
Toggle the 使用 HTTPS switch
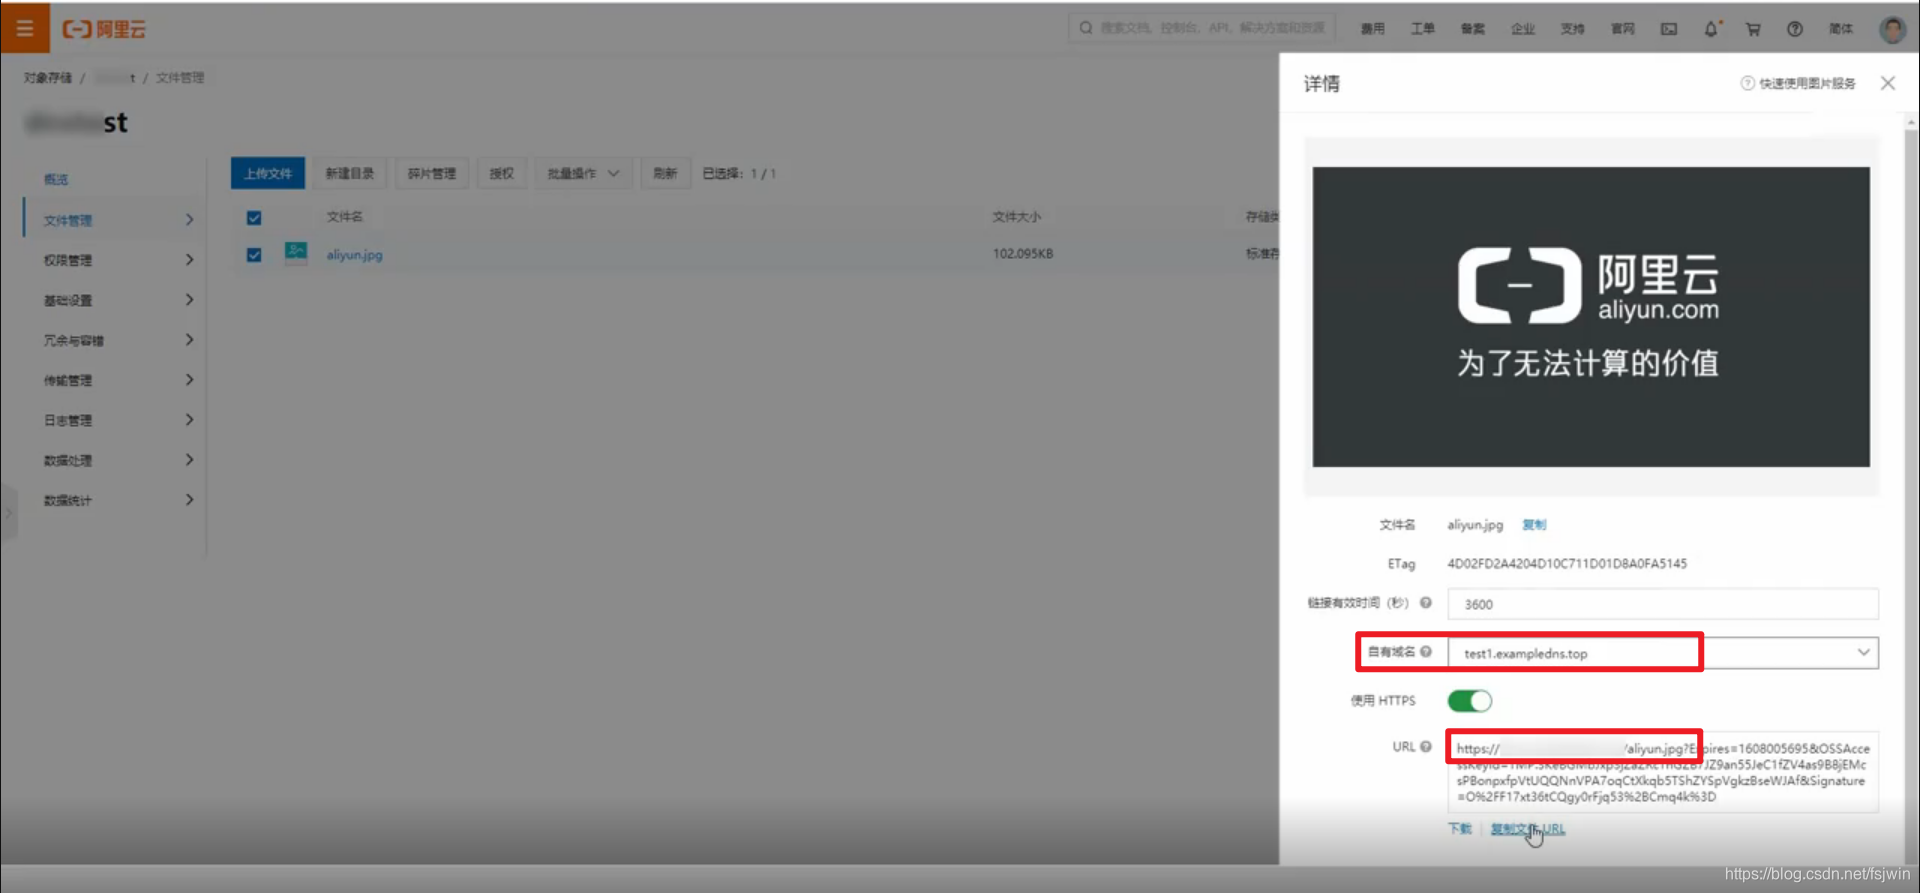click(x=1469, y=701)
